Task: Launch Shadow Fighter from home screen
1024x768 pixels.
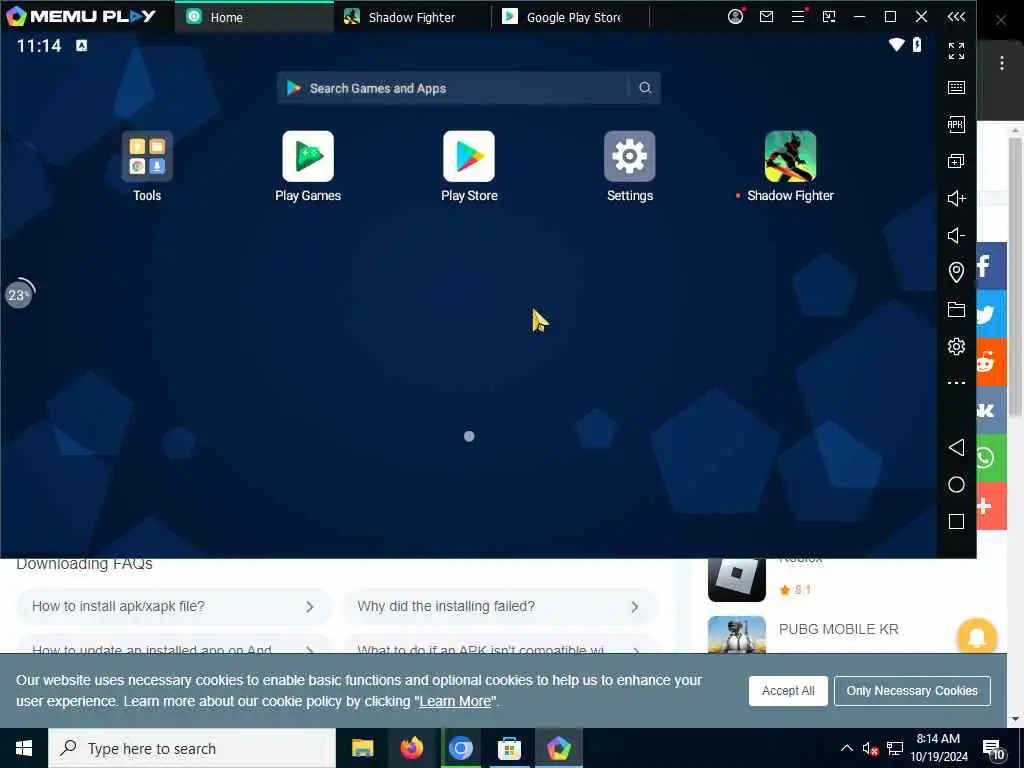Action: (790, 156)
